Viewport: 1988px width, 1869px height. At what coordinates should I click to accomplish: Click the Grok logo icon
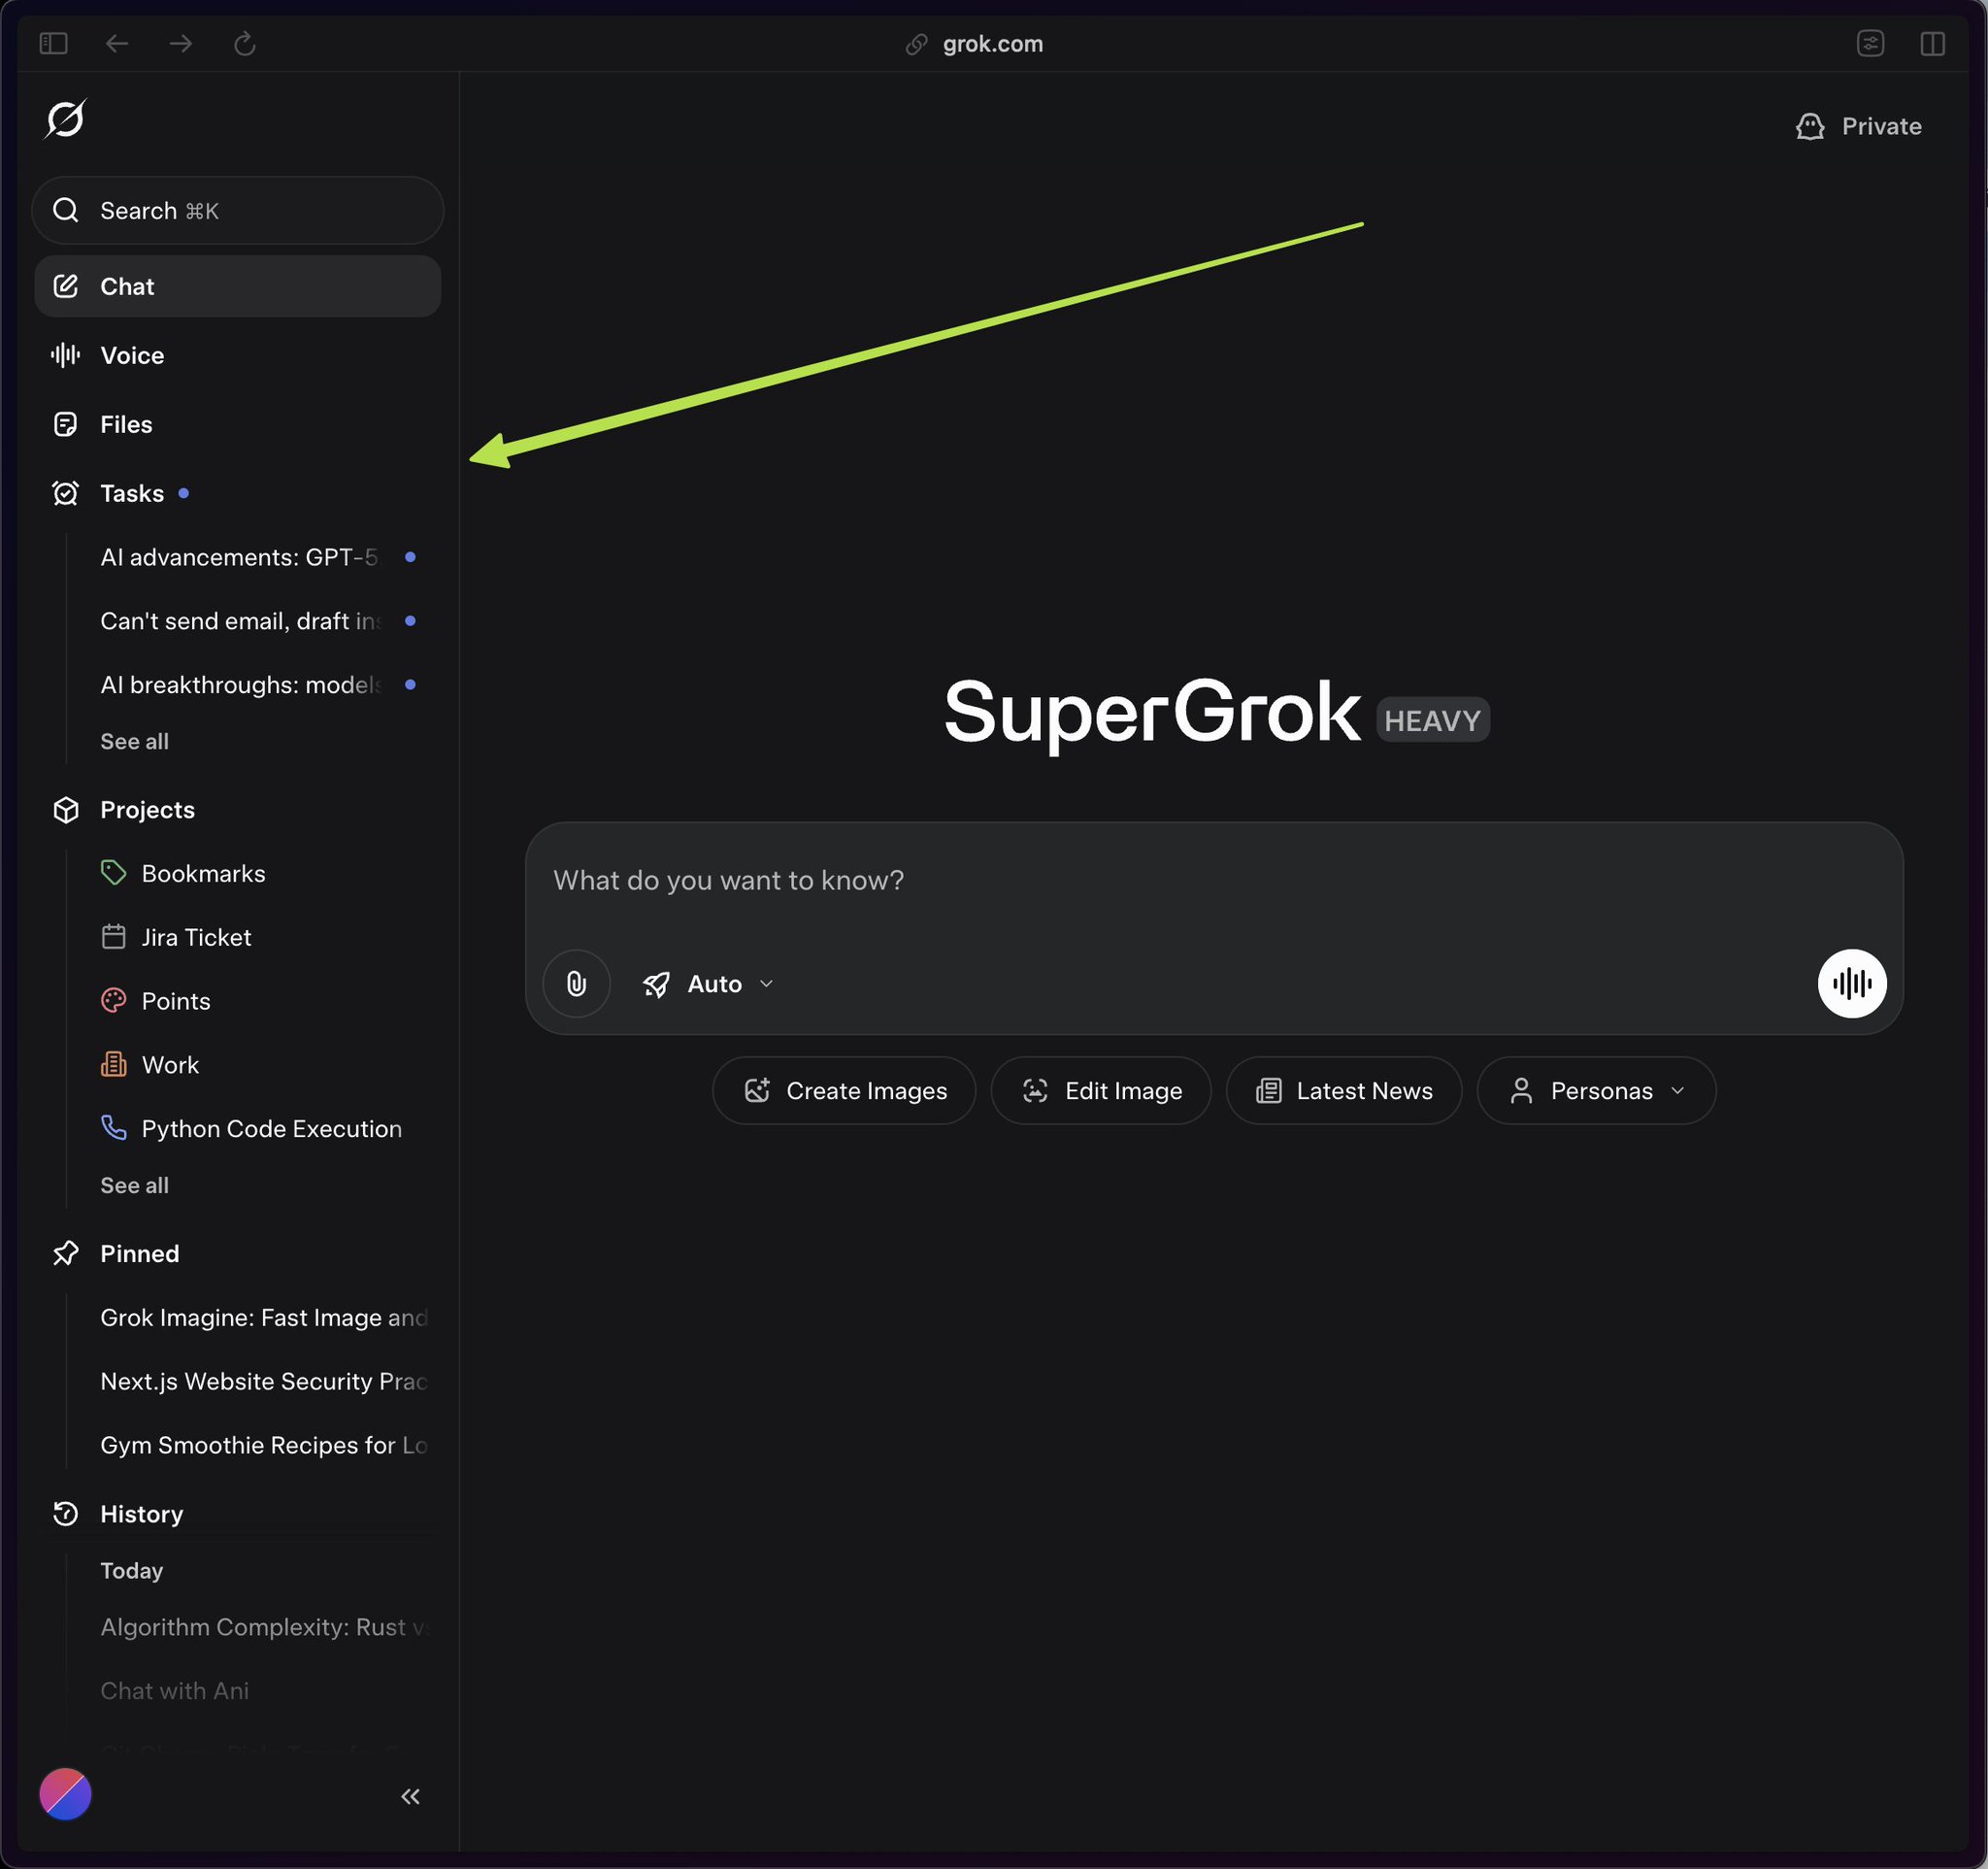[65, 119]
